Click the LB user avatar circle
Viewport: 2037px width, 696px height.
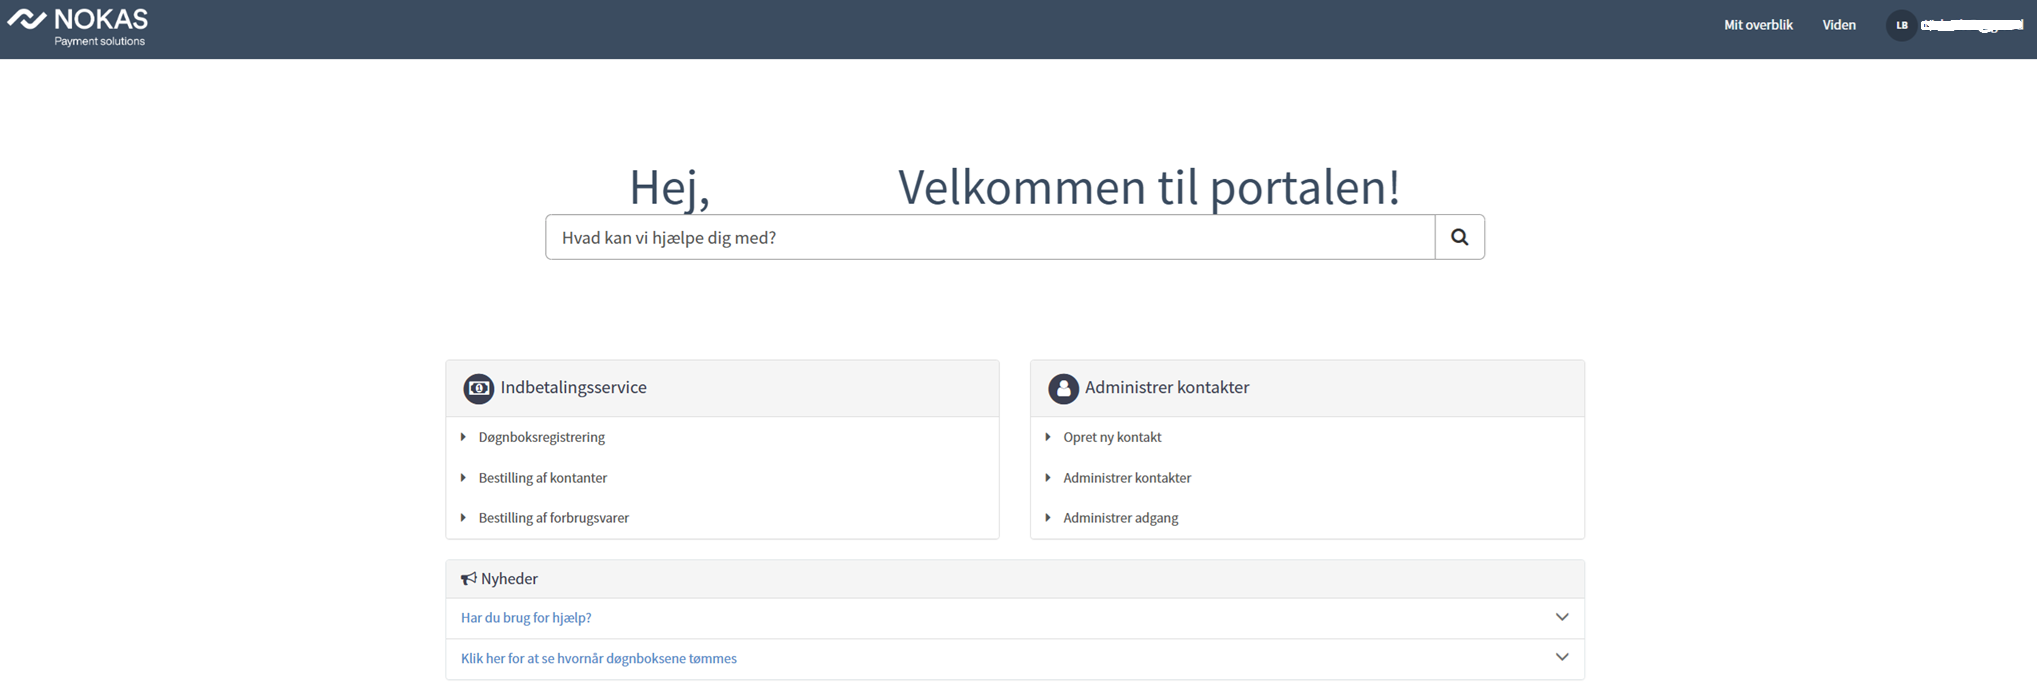(x=1901, y=25)
